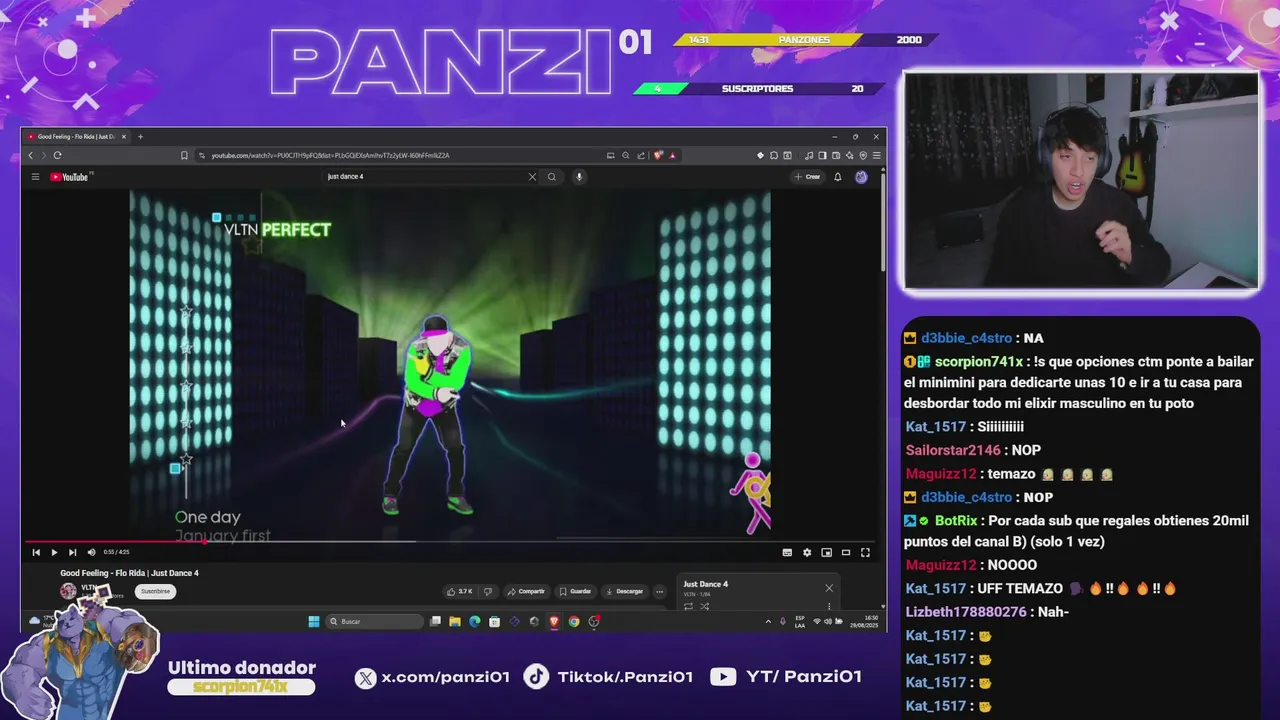Toggle subtitles on the video player
The image size is (1280, 720).
pos(787,552)
